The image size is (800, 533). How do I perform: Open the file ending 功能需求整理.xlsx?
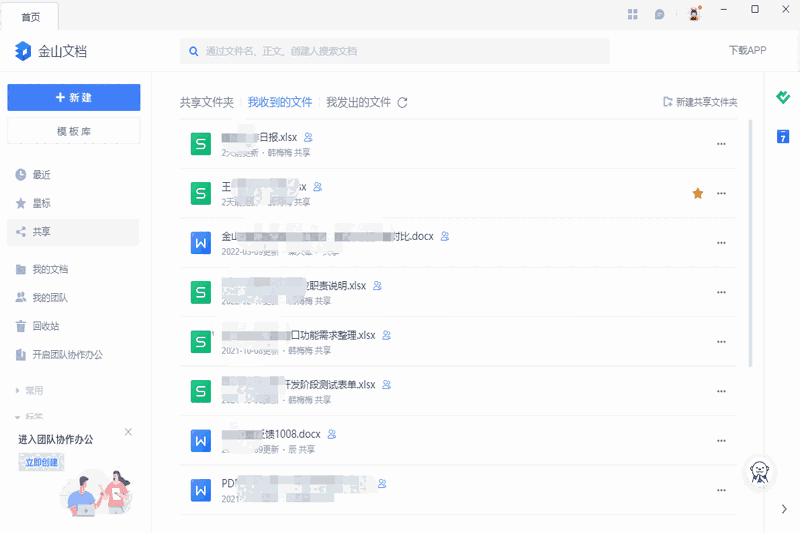[298, 335]
